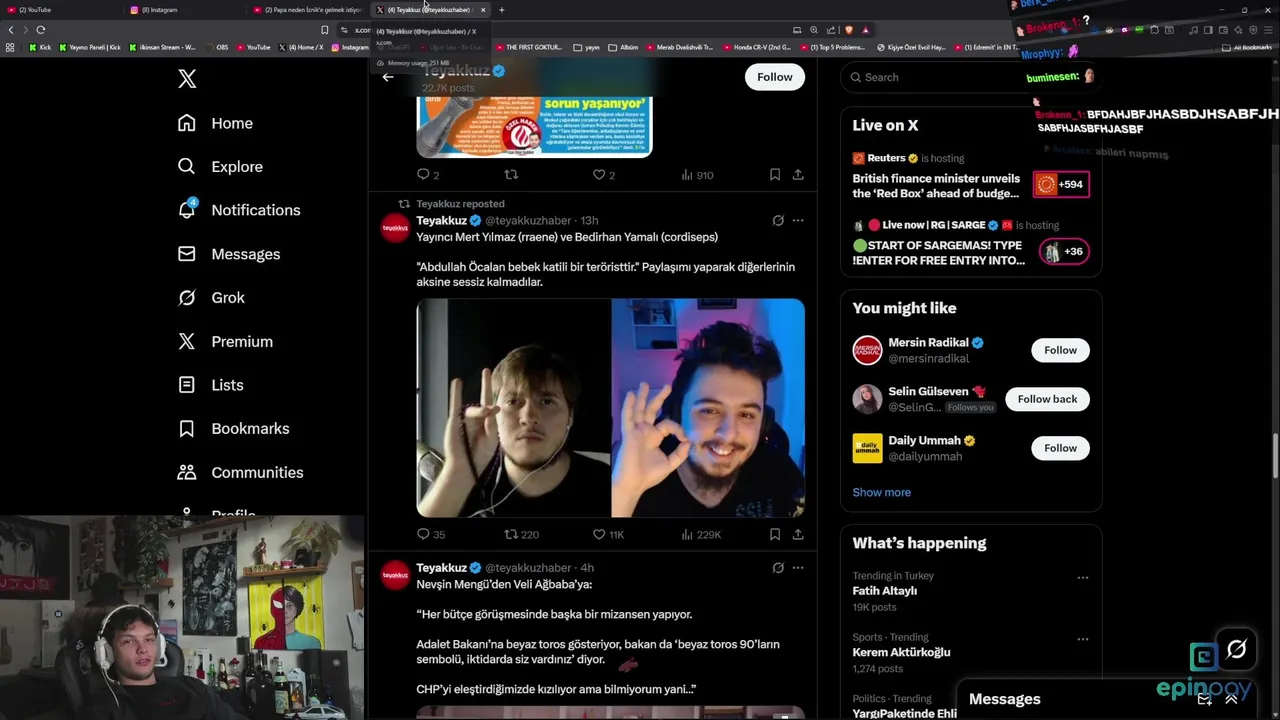Bookmark the top post with 910 views
The width and height of the screenshot is (1280, 720).
coord(775,175)
